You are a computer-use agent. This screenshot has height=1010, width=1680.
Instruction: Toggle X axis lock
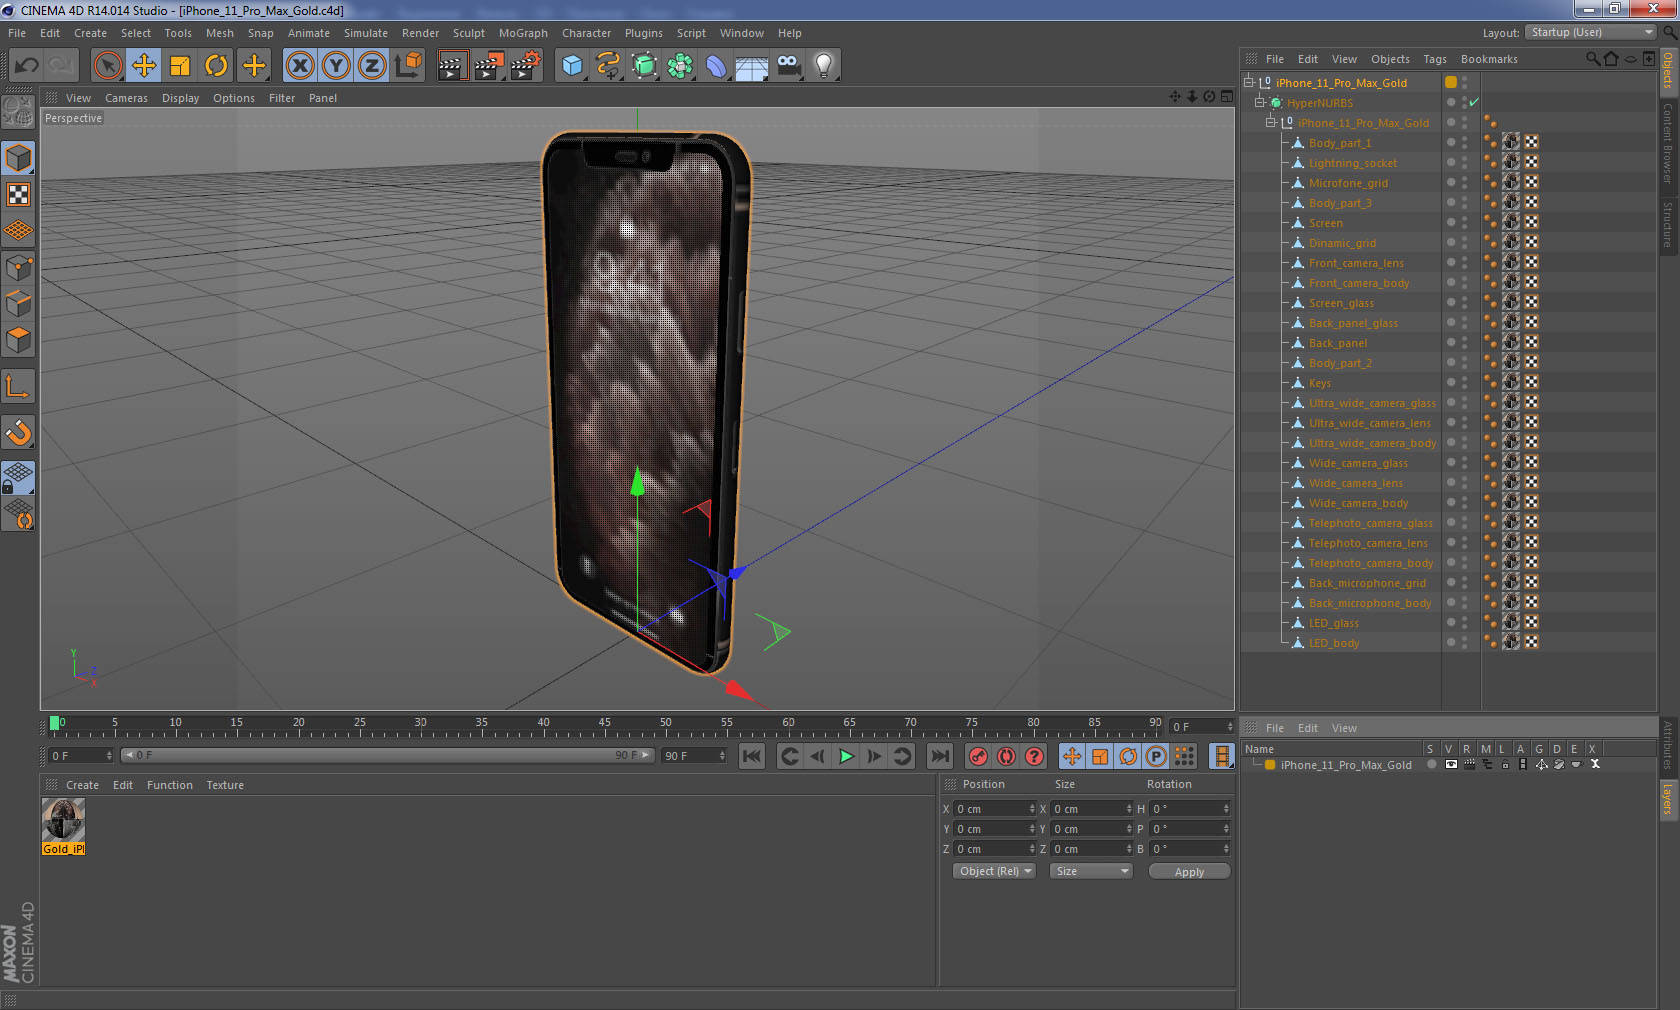tap(300, 66)
